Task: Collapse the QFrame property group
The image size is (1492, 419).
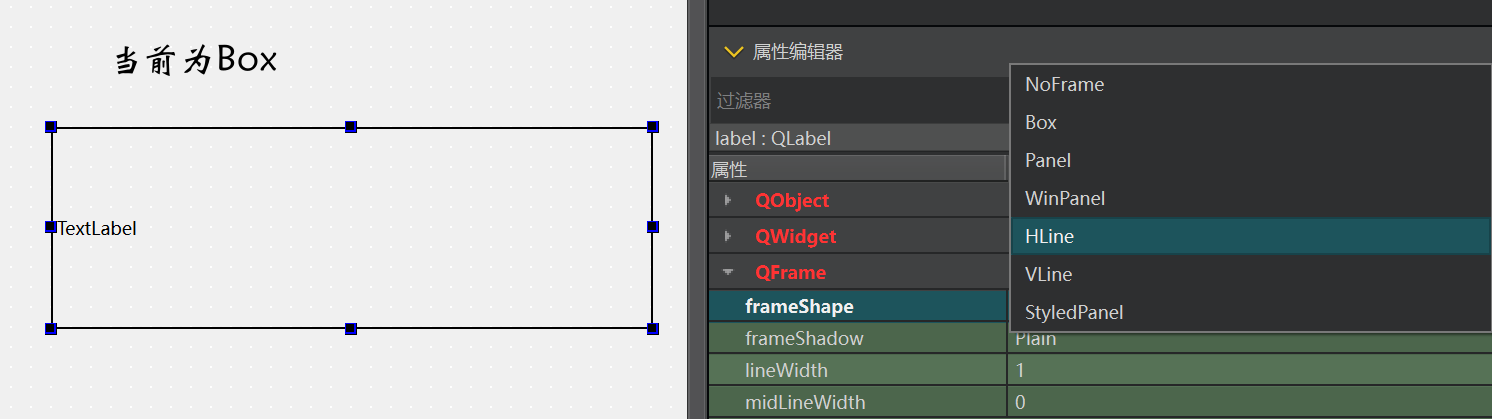Action: (x=728, y=272)
